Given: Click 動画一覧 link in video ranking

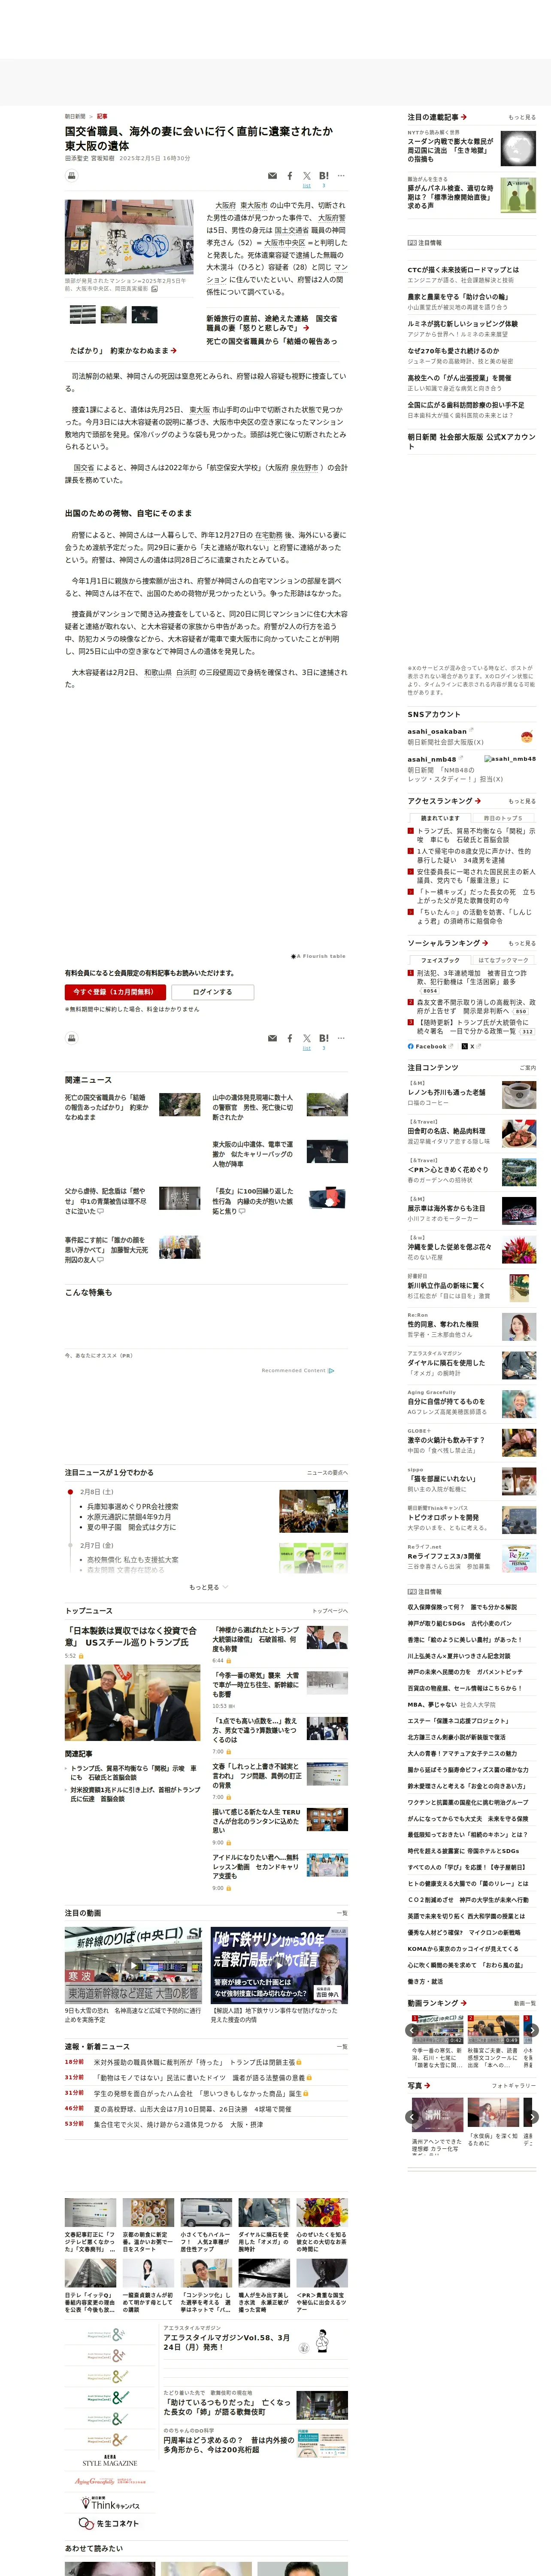Looking at the screenshot, I should [x=524, y=2003].
